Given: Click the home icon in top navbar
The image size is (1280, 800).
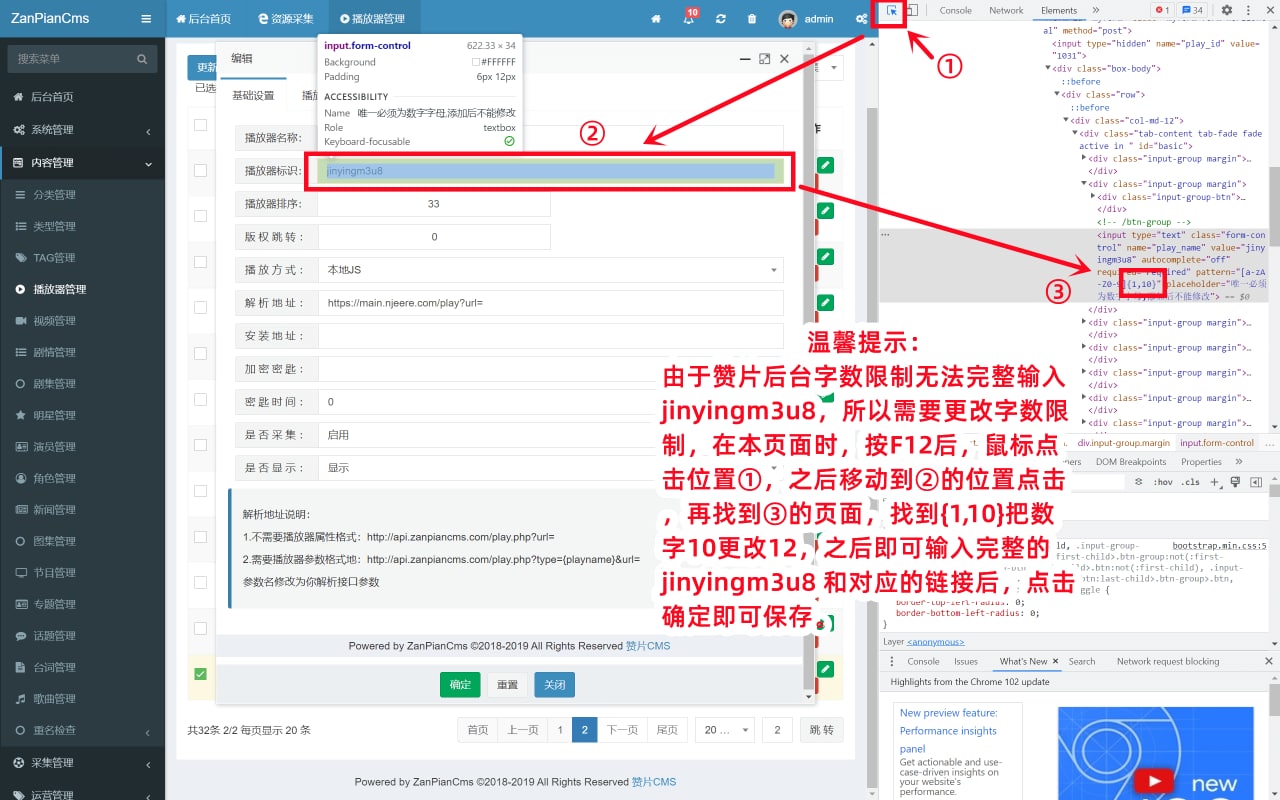Looking at the screenshot, I should [x=656, y=19].
